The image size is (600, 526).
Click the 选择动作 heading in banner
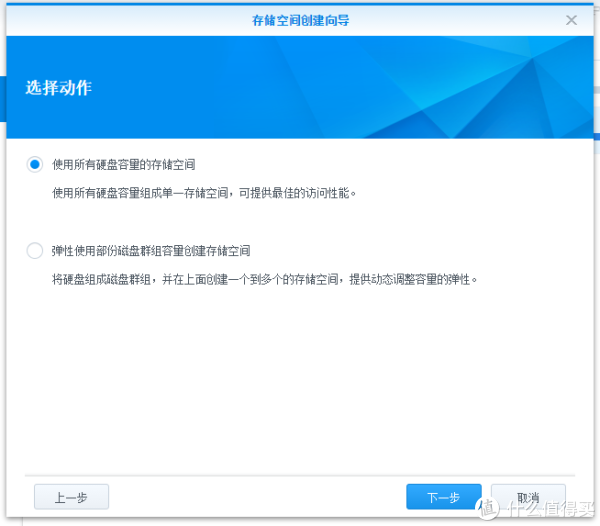pos(58,88)
